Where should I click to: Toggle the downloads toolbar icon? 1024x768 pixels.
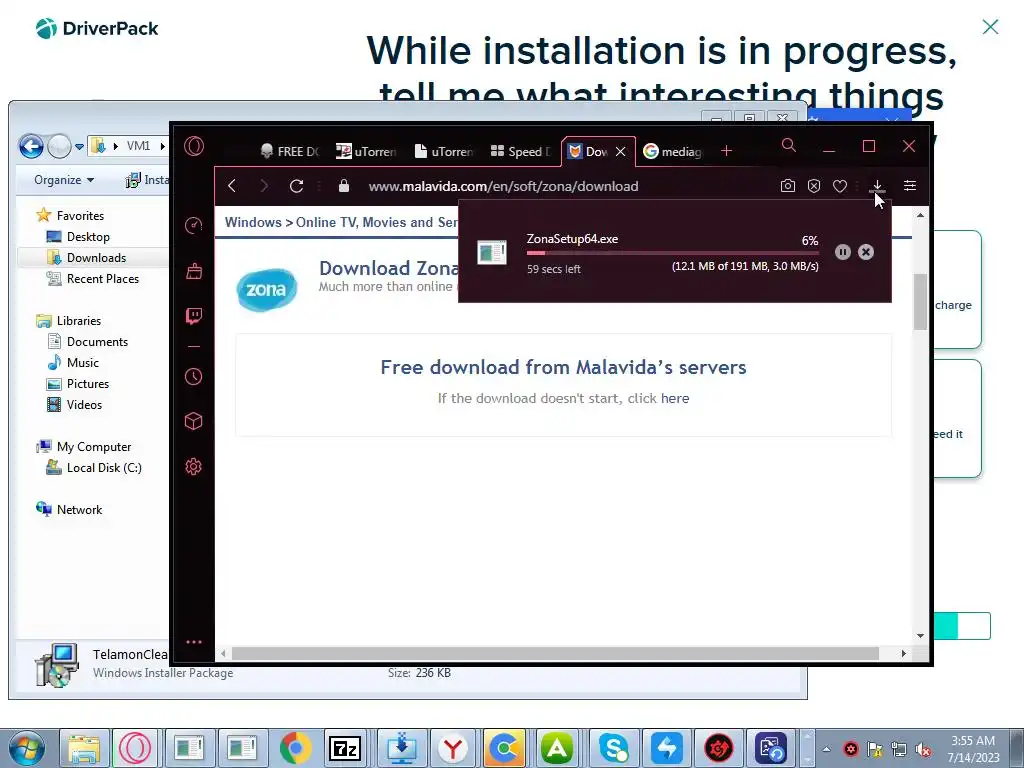(x=878, y=186)
